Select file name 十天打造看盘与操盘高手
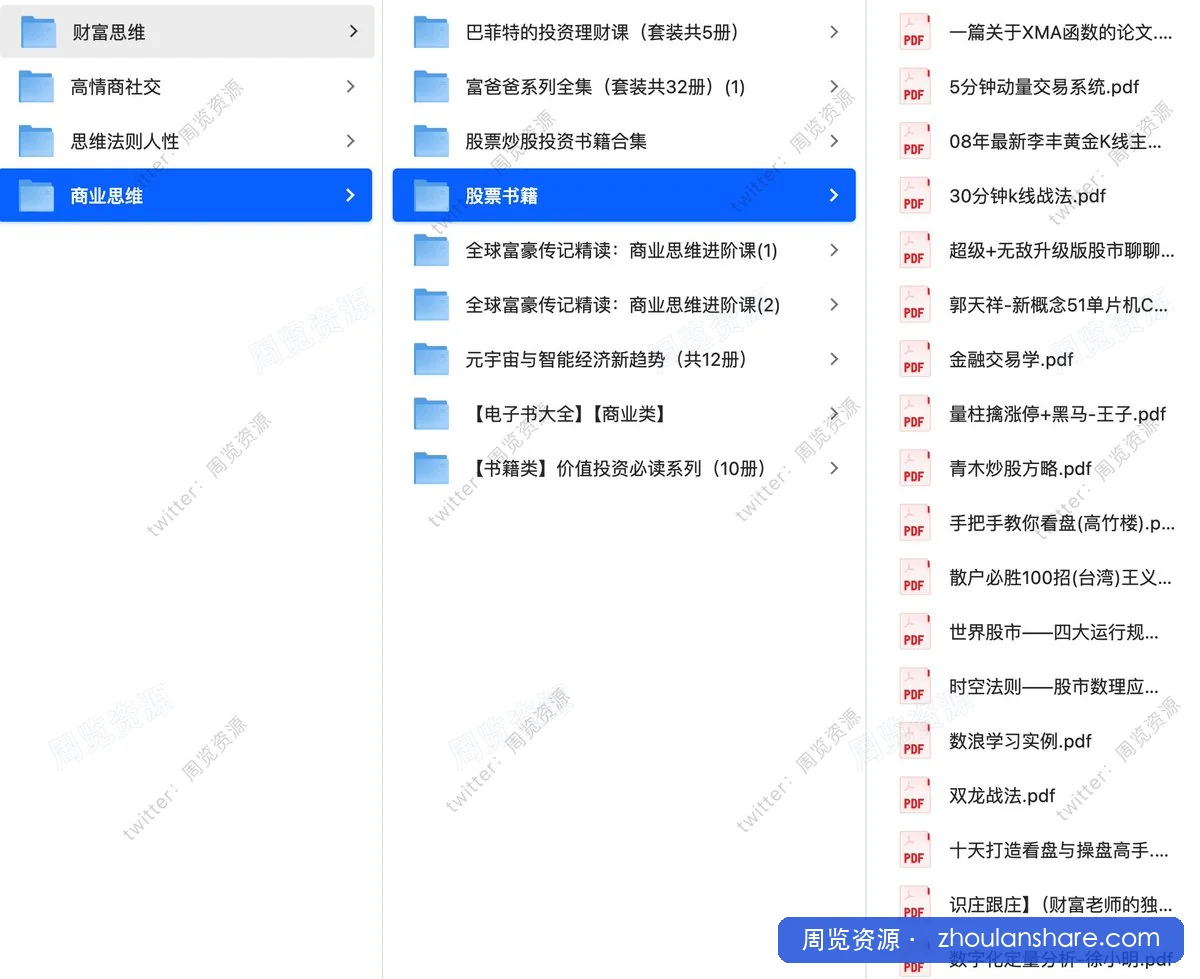Image resolution: width=1200 pixels, height=979 pixels. 1059,850
